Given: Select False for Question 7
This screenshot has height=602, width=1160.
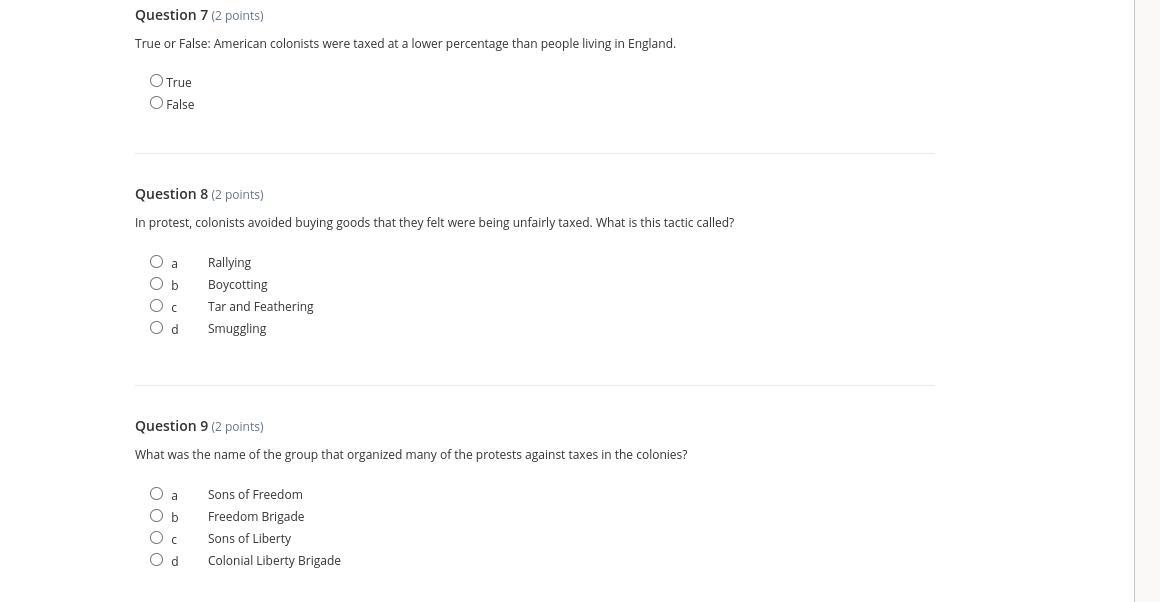Looking at the screenshot, I should [x=156, y=103].
